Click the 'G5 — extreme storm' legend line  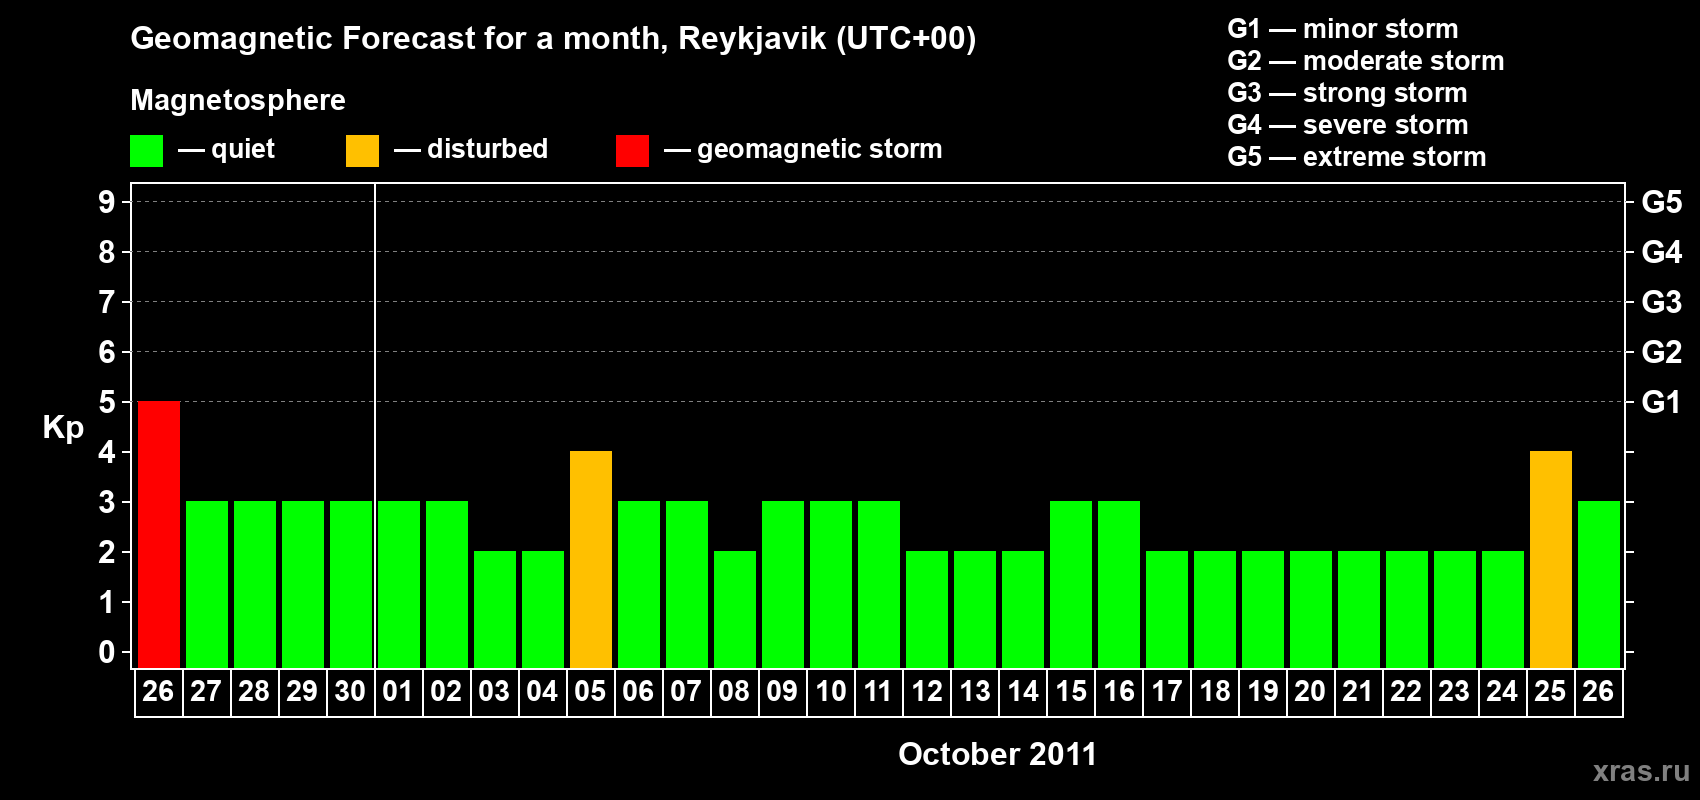pyautogui.click(x=1357, y=157)
